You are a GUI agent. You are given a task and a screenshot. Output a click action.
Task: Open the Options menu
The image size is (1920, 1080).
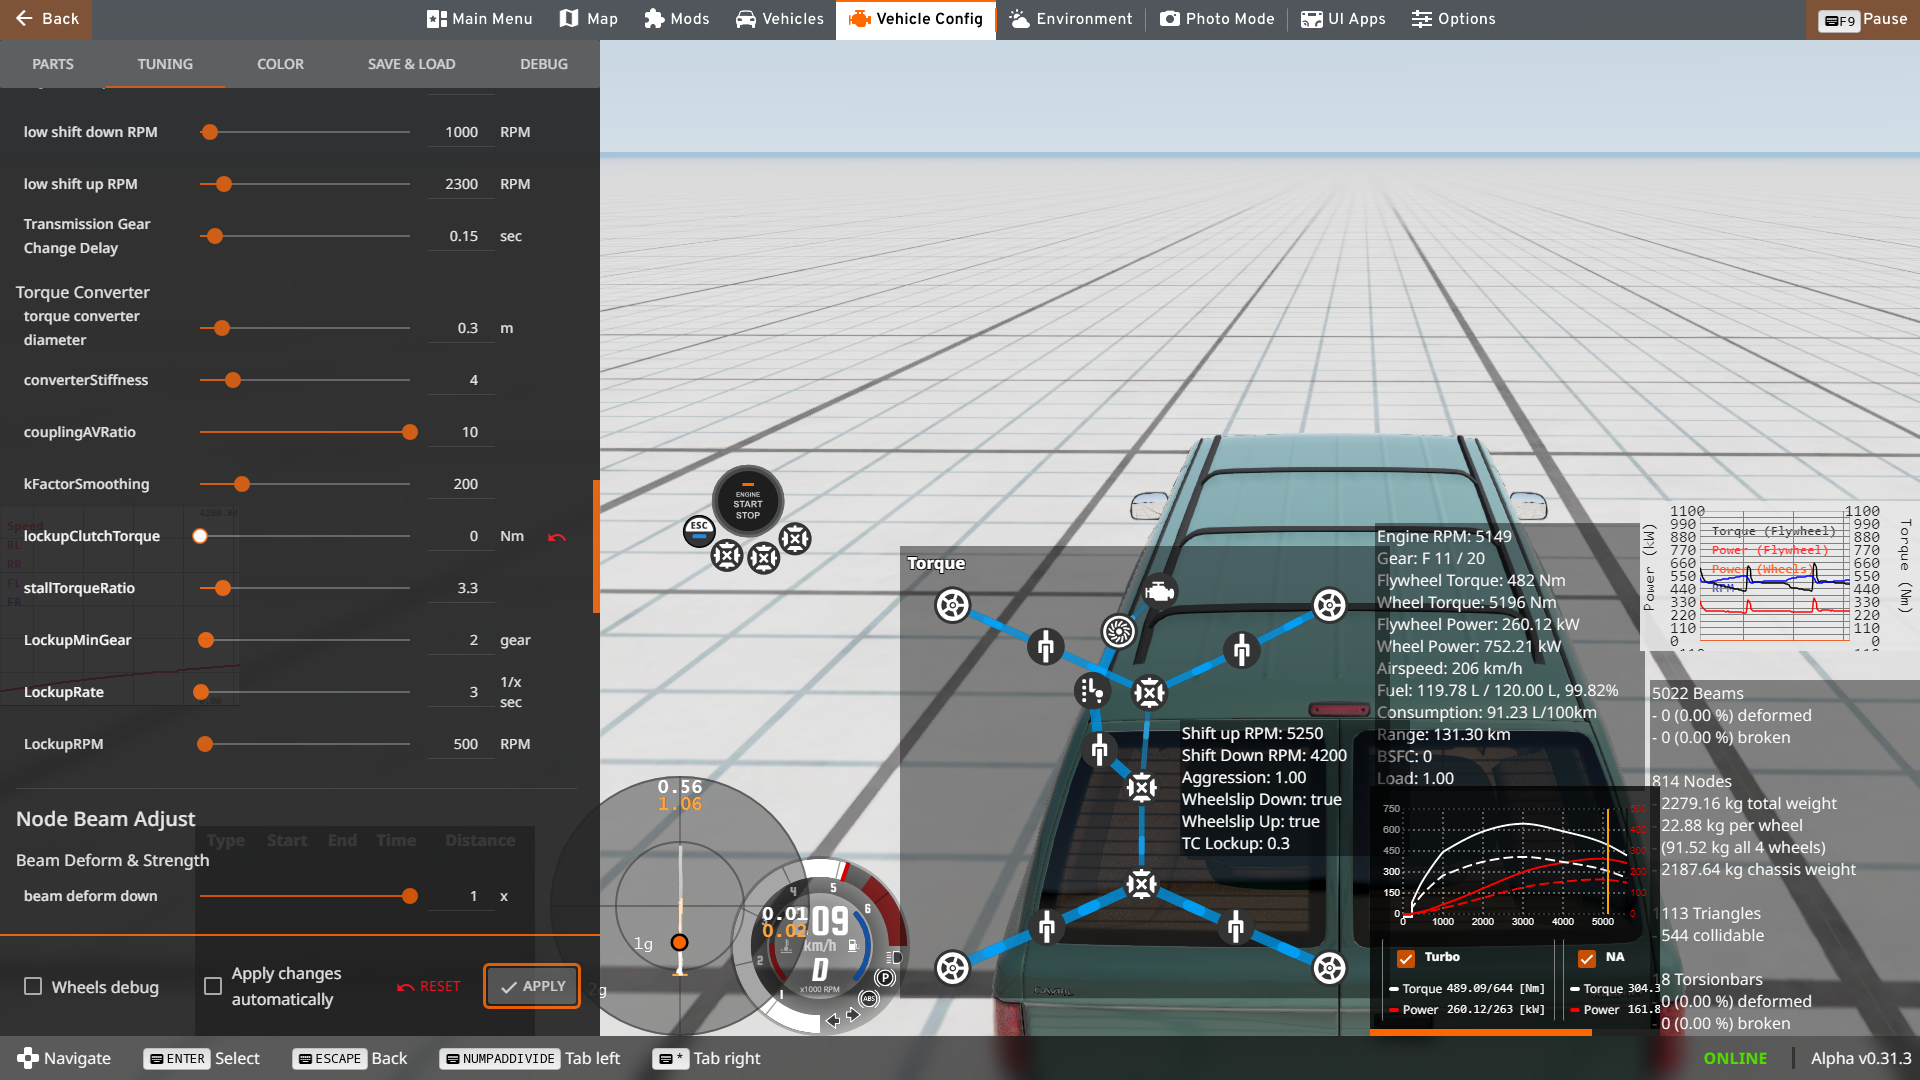click(1454, 19)
